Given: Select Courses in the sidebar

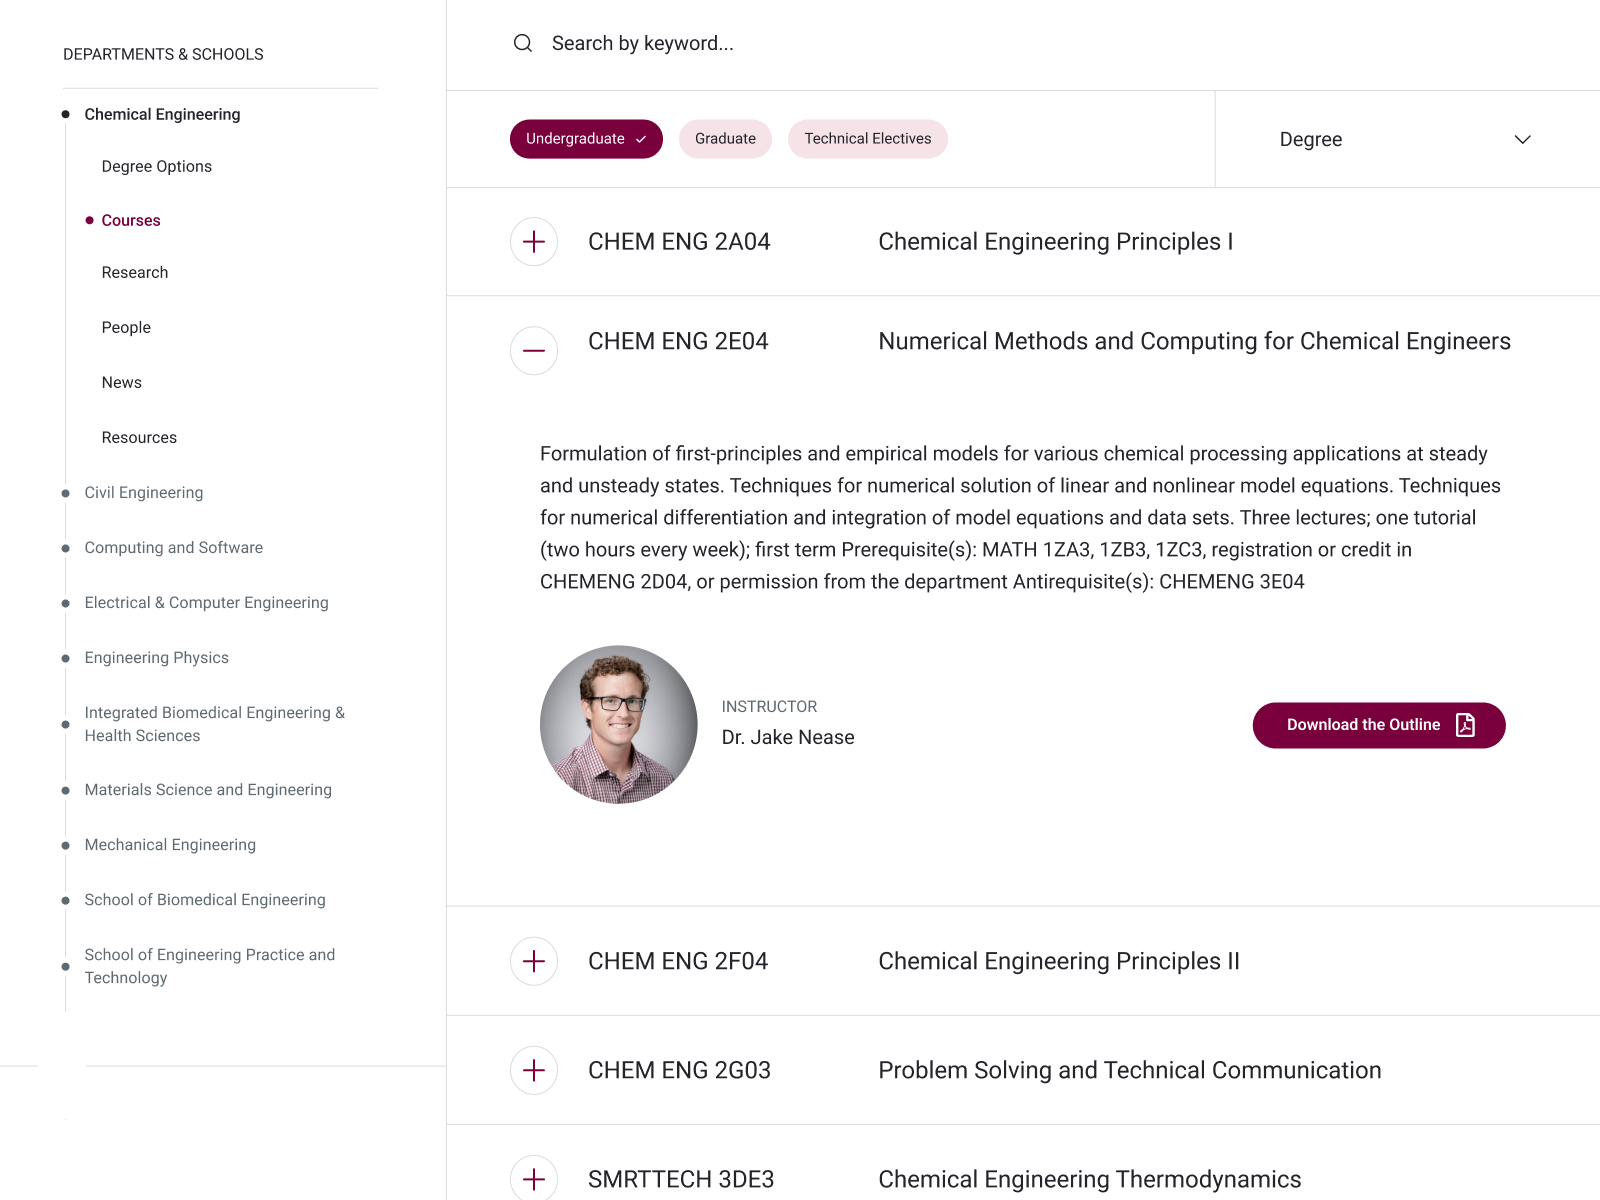Looking at the screenshot, I should click(131, 220).
